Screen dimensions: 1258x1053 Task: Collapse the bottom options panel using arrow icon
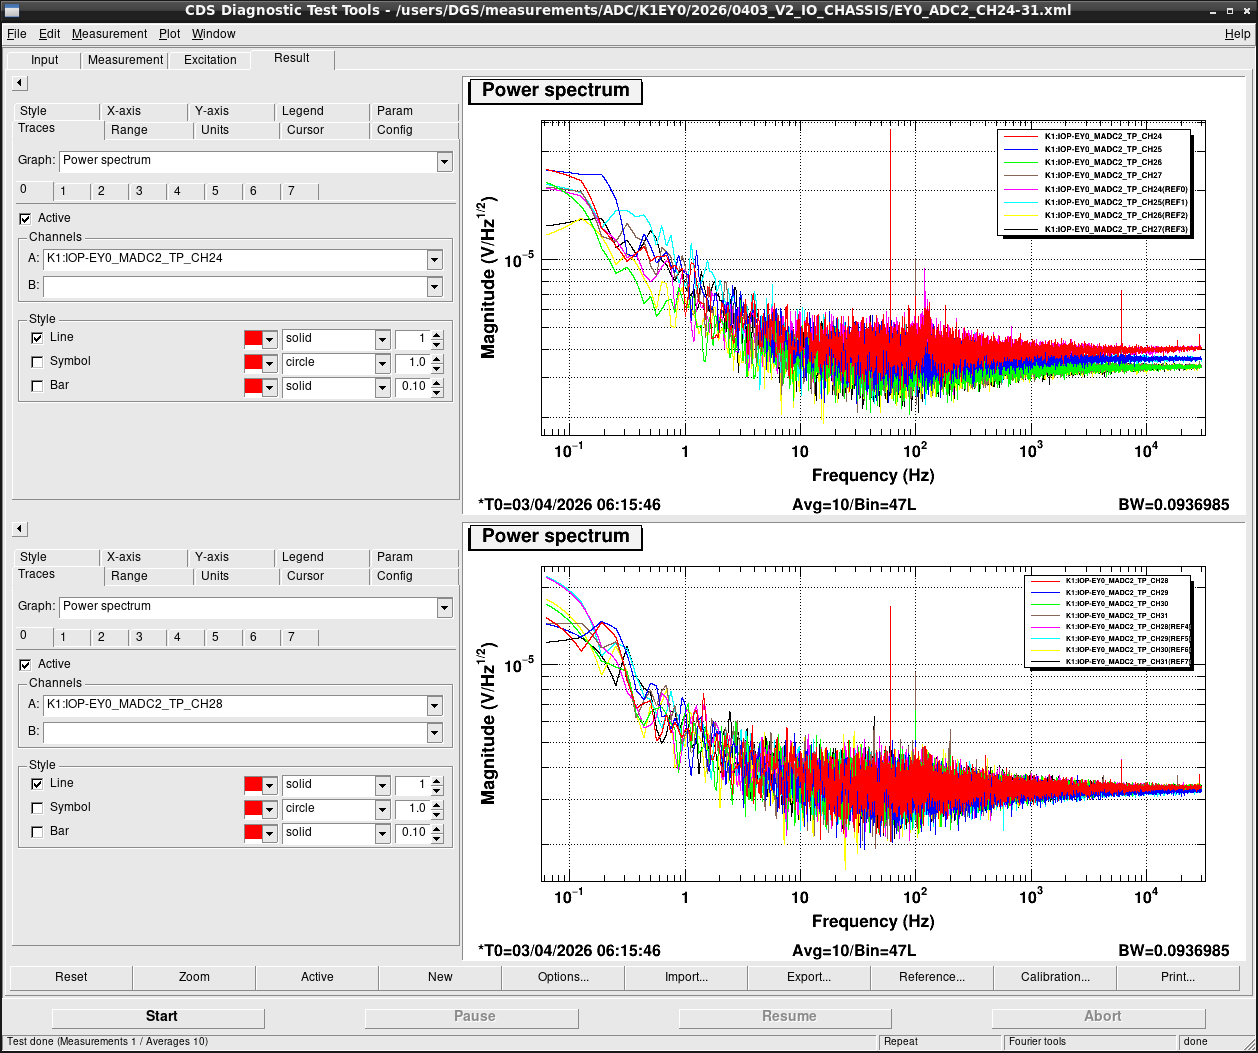point(20,529)
